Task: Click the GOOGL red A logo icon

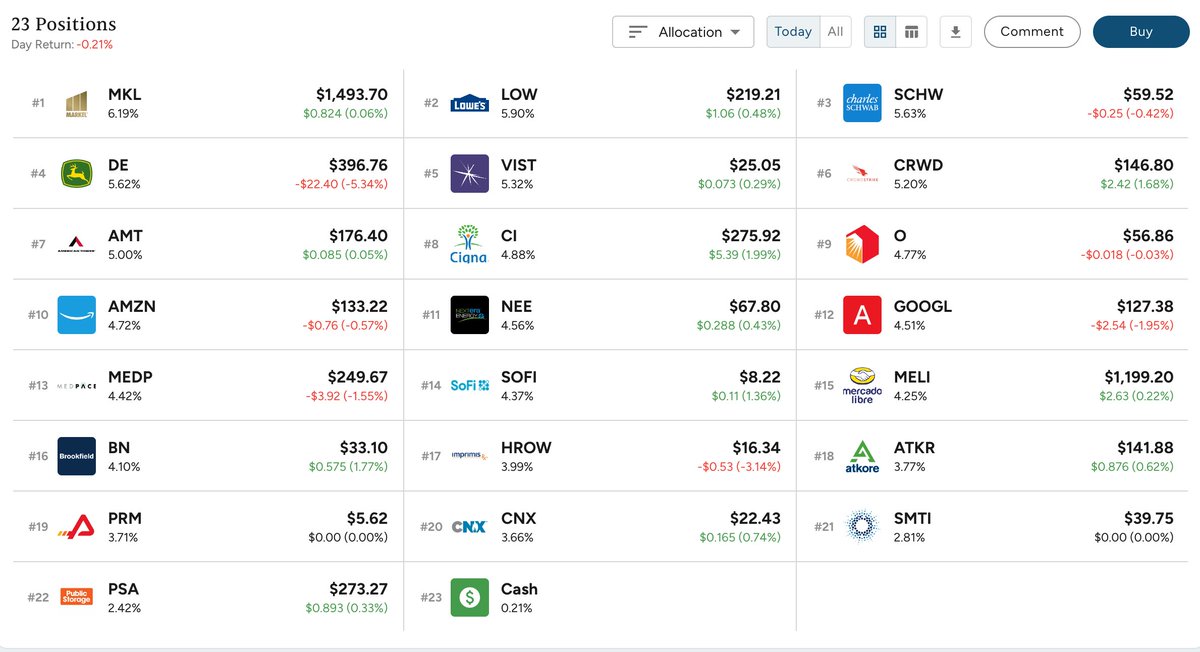Action: pyautogui.click(x=862, y=315)
